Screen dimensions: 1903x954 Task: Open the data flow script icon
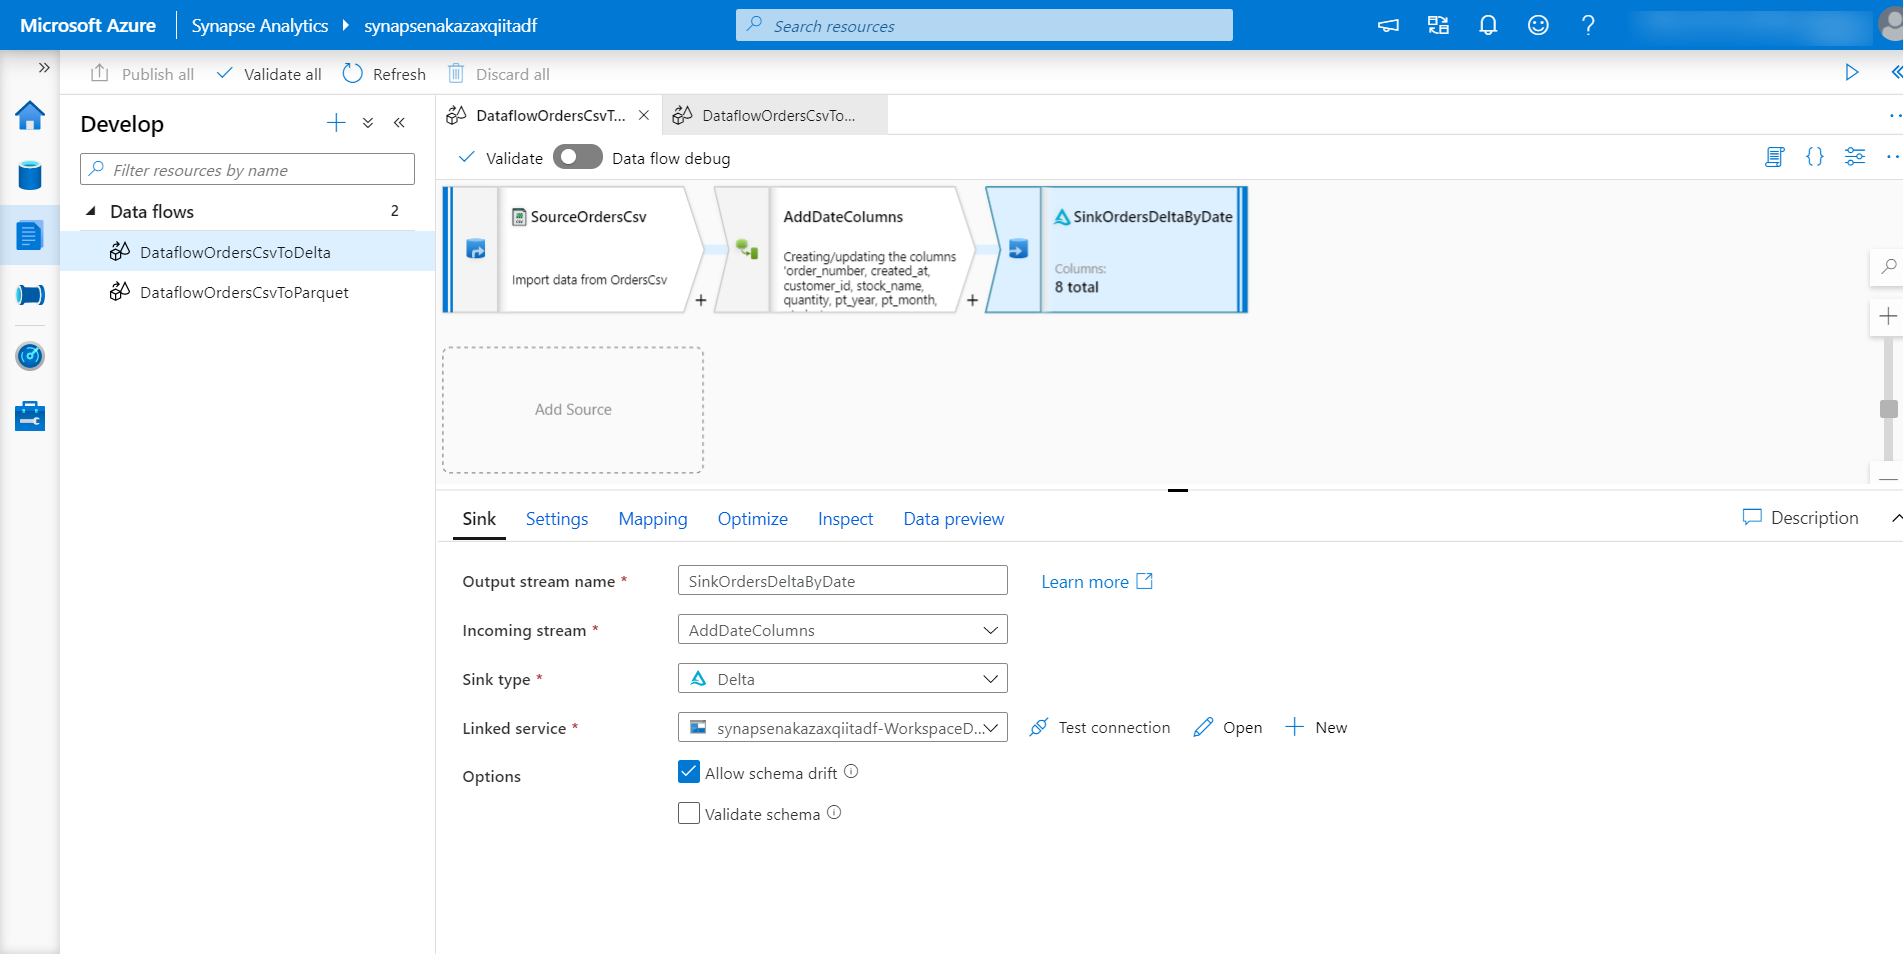[1774, 157]
